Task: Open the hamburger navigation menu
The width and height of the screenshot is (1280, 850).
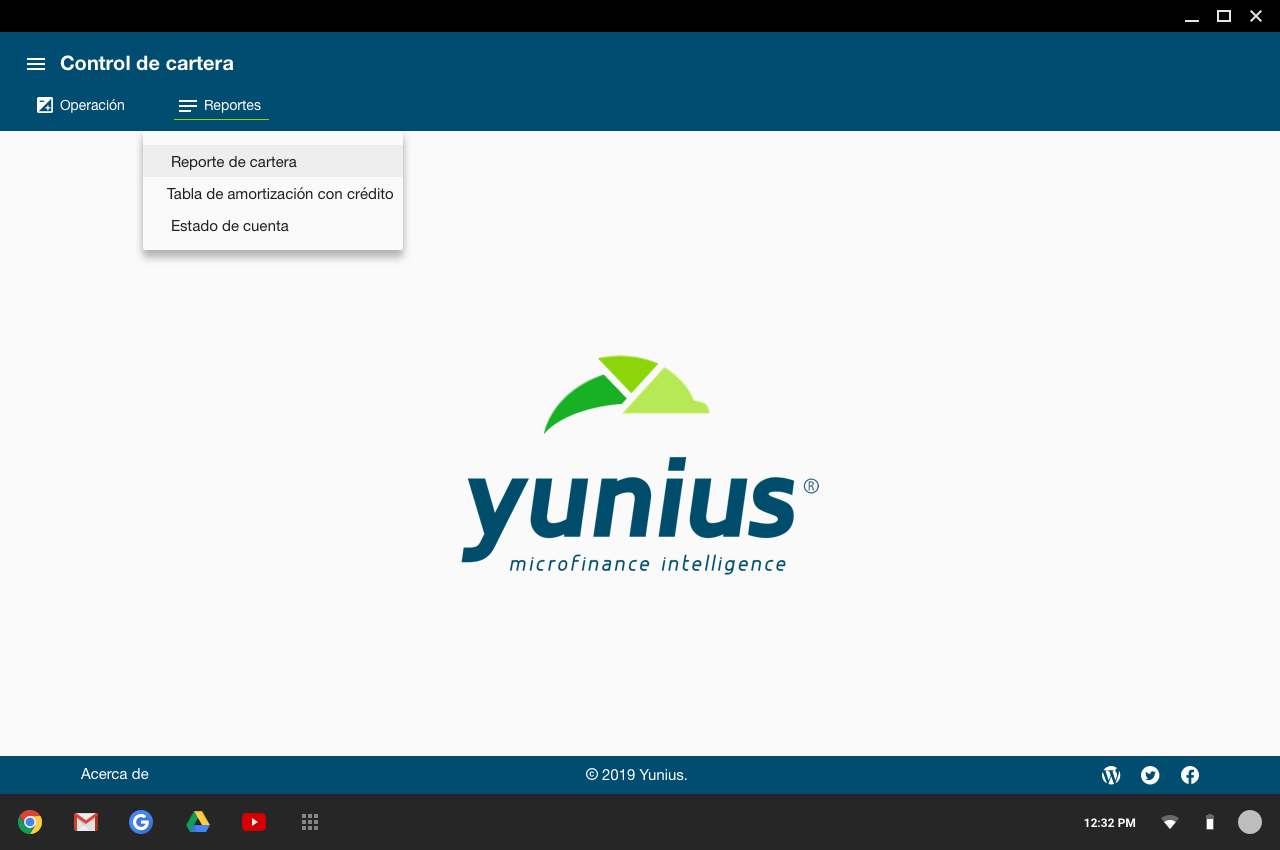Action: [x=36, y=64]
